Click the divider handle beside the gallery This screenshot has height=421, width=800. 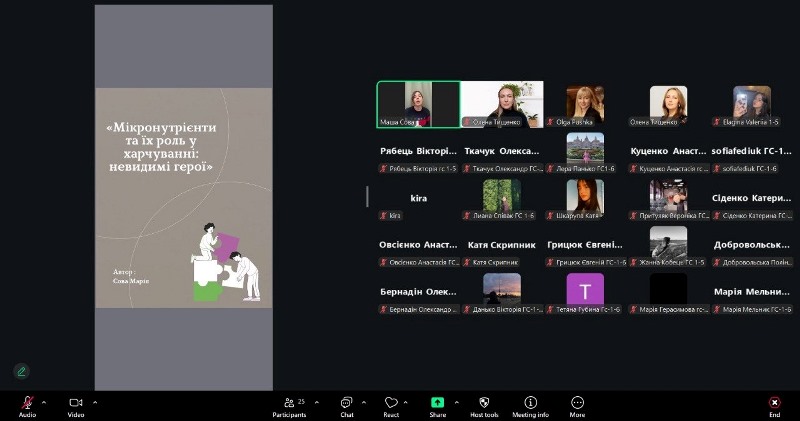366,197
